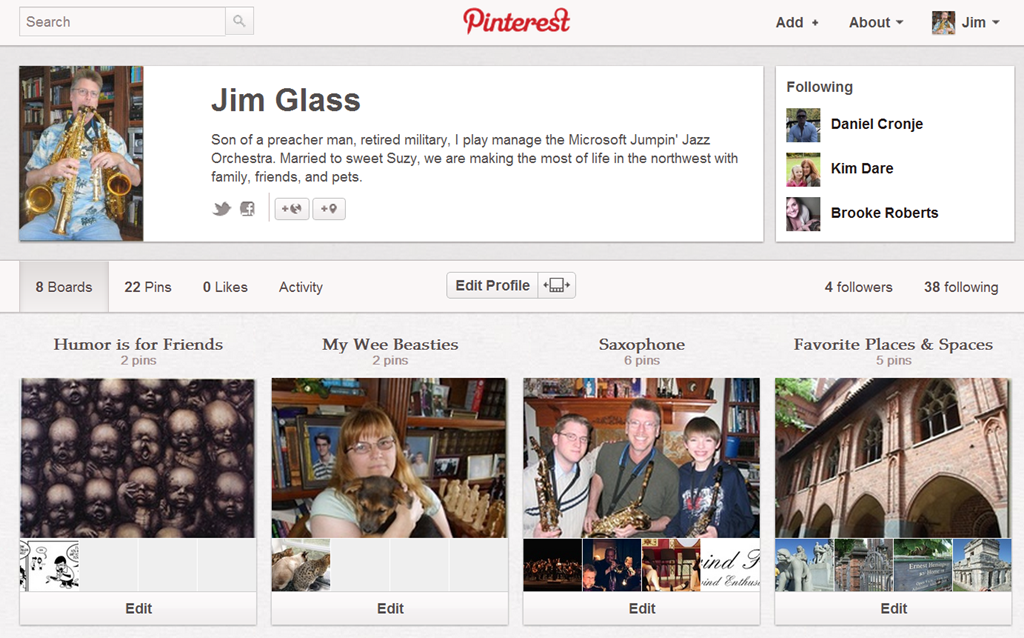Viewport: 1024px width, 638px height.
Task: Expand the About dropdown
Action: (876, 22)
